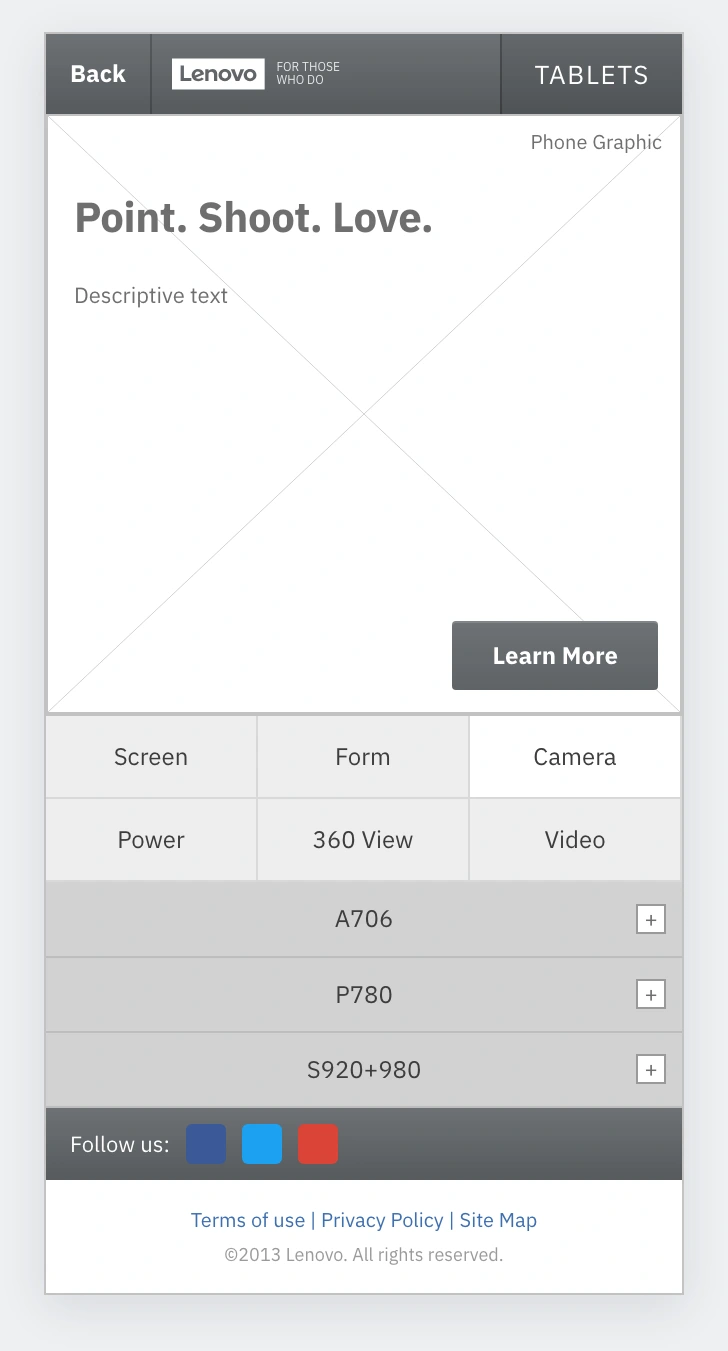
Task: Switch to the Form tab
Action: [363, 757]
